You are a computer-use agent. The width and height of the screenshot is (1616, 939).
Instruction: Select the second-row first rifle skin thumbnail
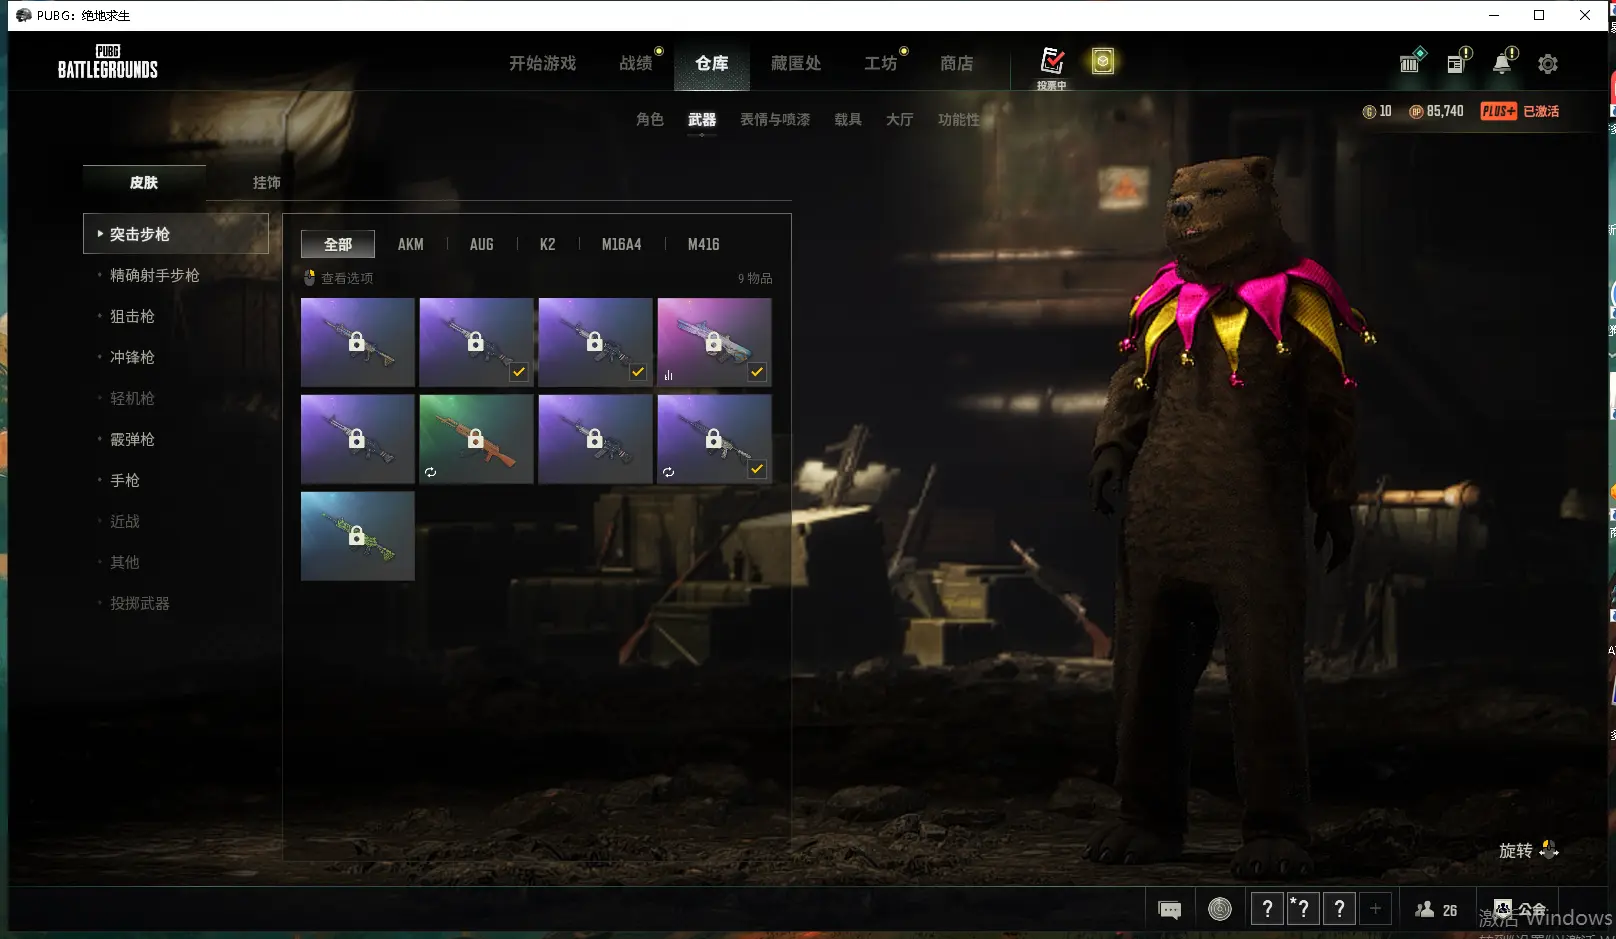[x=358, y=439]
